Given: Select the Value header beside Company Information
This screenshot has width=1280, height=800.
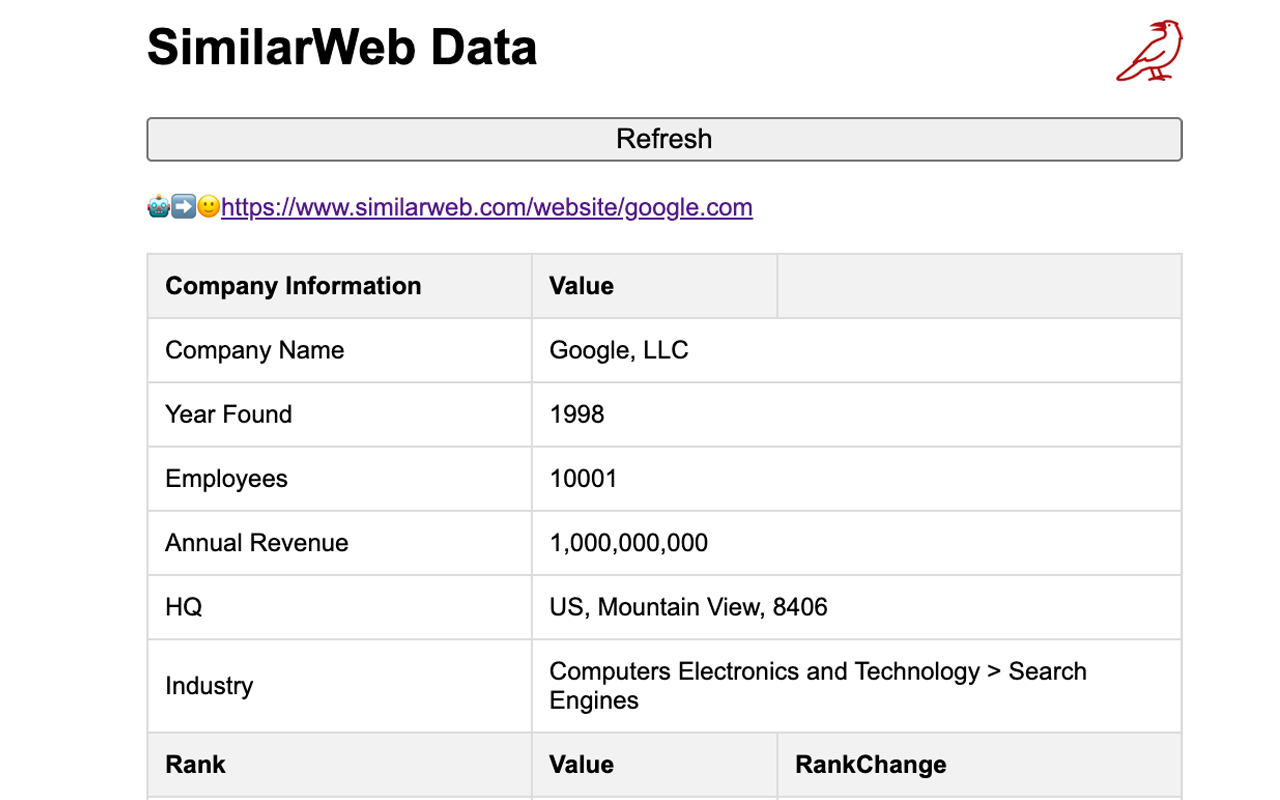Looking at the screenshot, I should tap(655, 286).
